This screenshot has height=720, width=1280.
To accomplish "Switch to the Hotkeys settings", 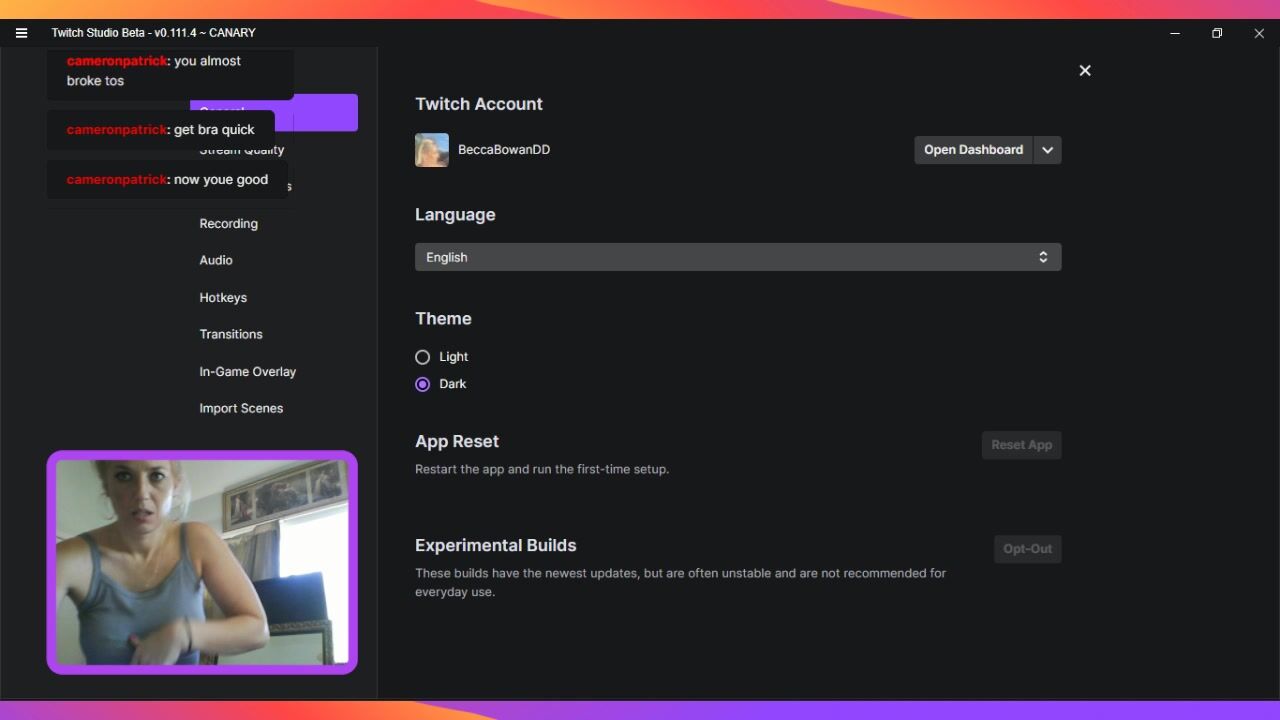I will tap(223, 298).
